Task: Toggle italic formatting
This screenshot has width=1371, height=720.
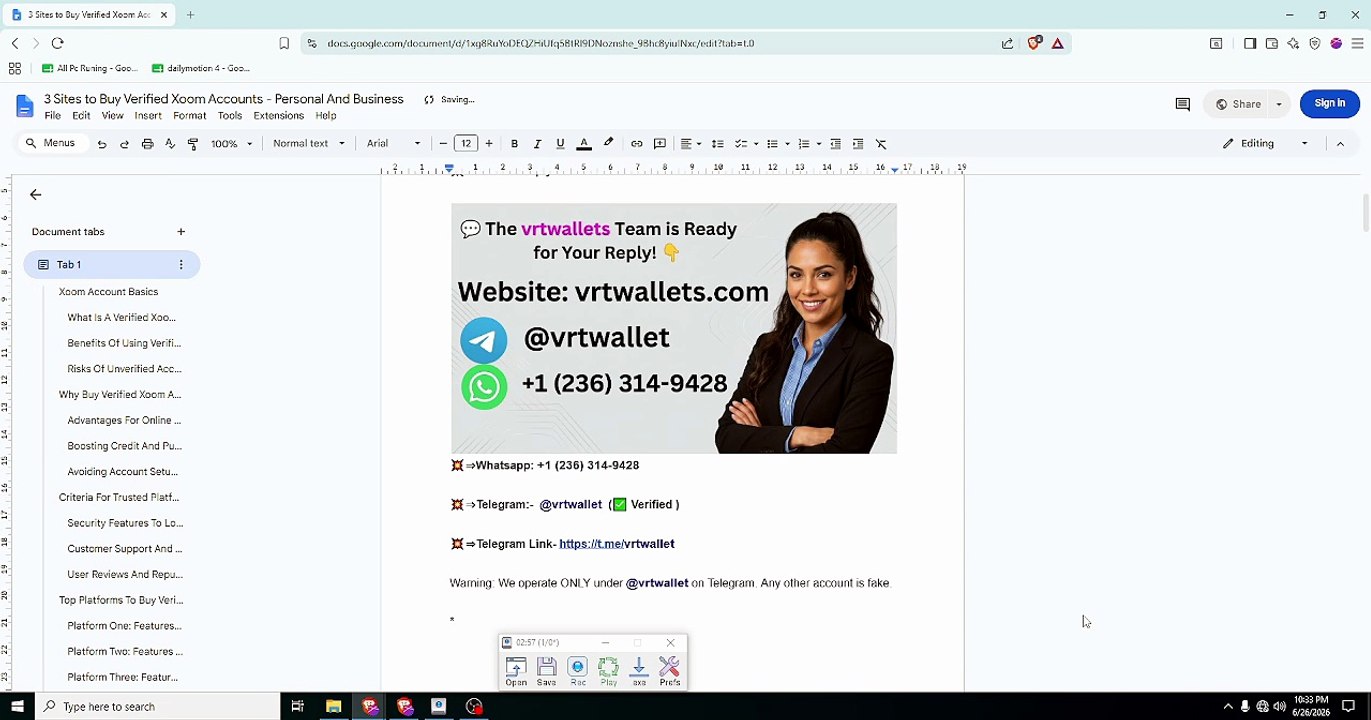Action: [537, 144]
